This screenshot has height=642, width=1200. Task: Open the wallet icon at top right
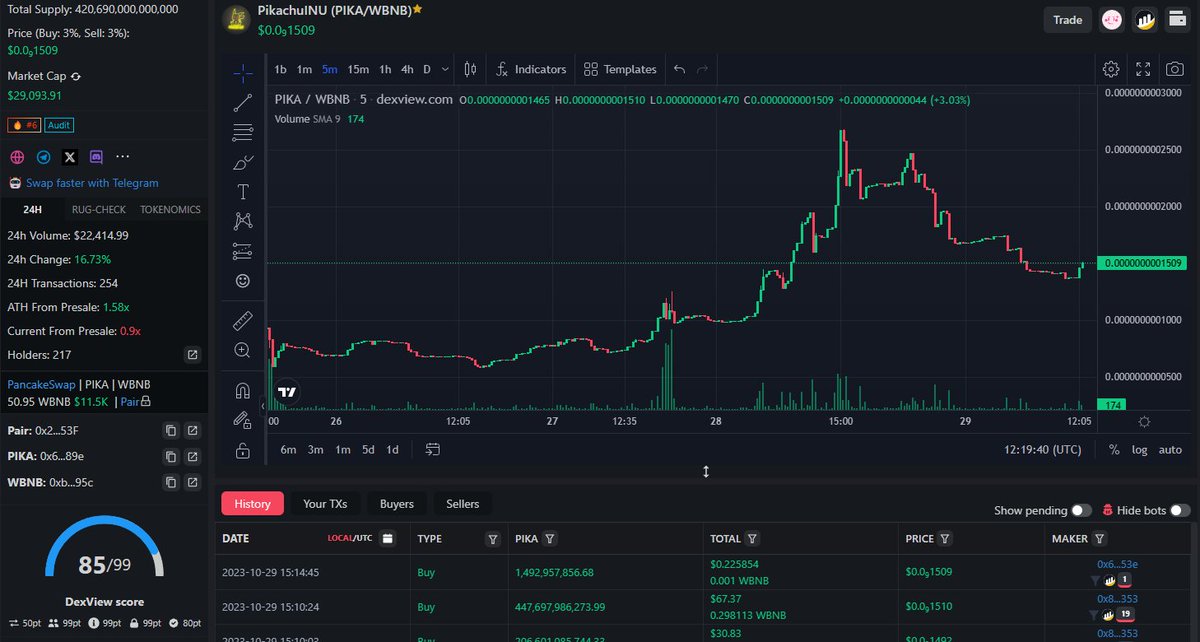pyautogui.click(x=1177, y=19)
